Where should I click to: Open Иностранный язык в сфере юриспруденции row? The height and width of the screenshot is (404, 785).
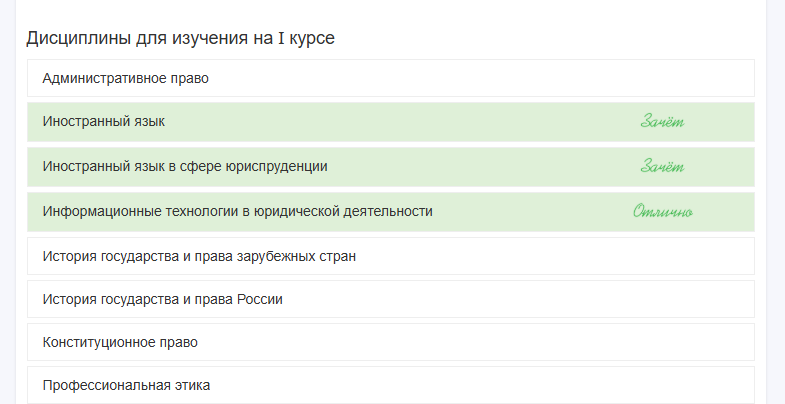390,167
